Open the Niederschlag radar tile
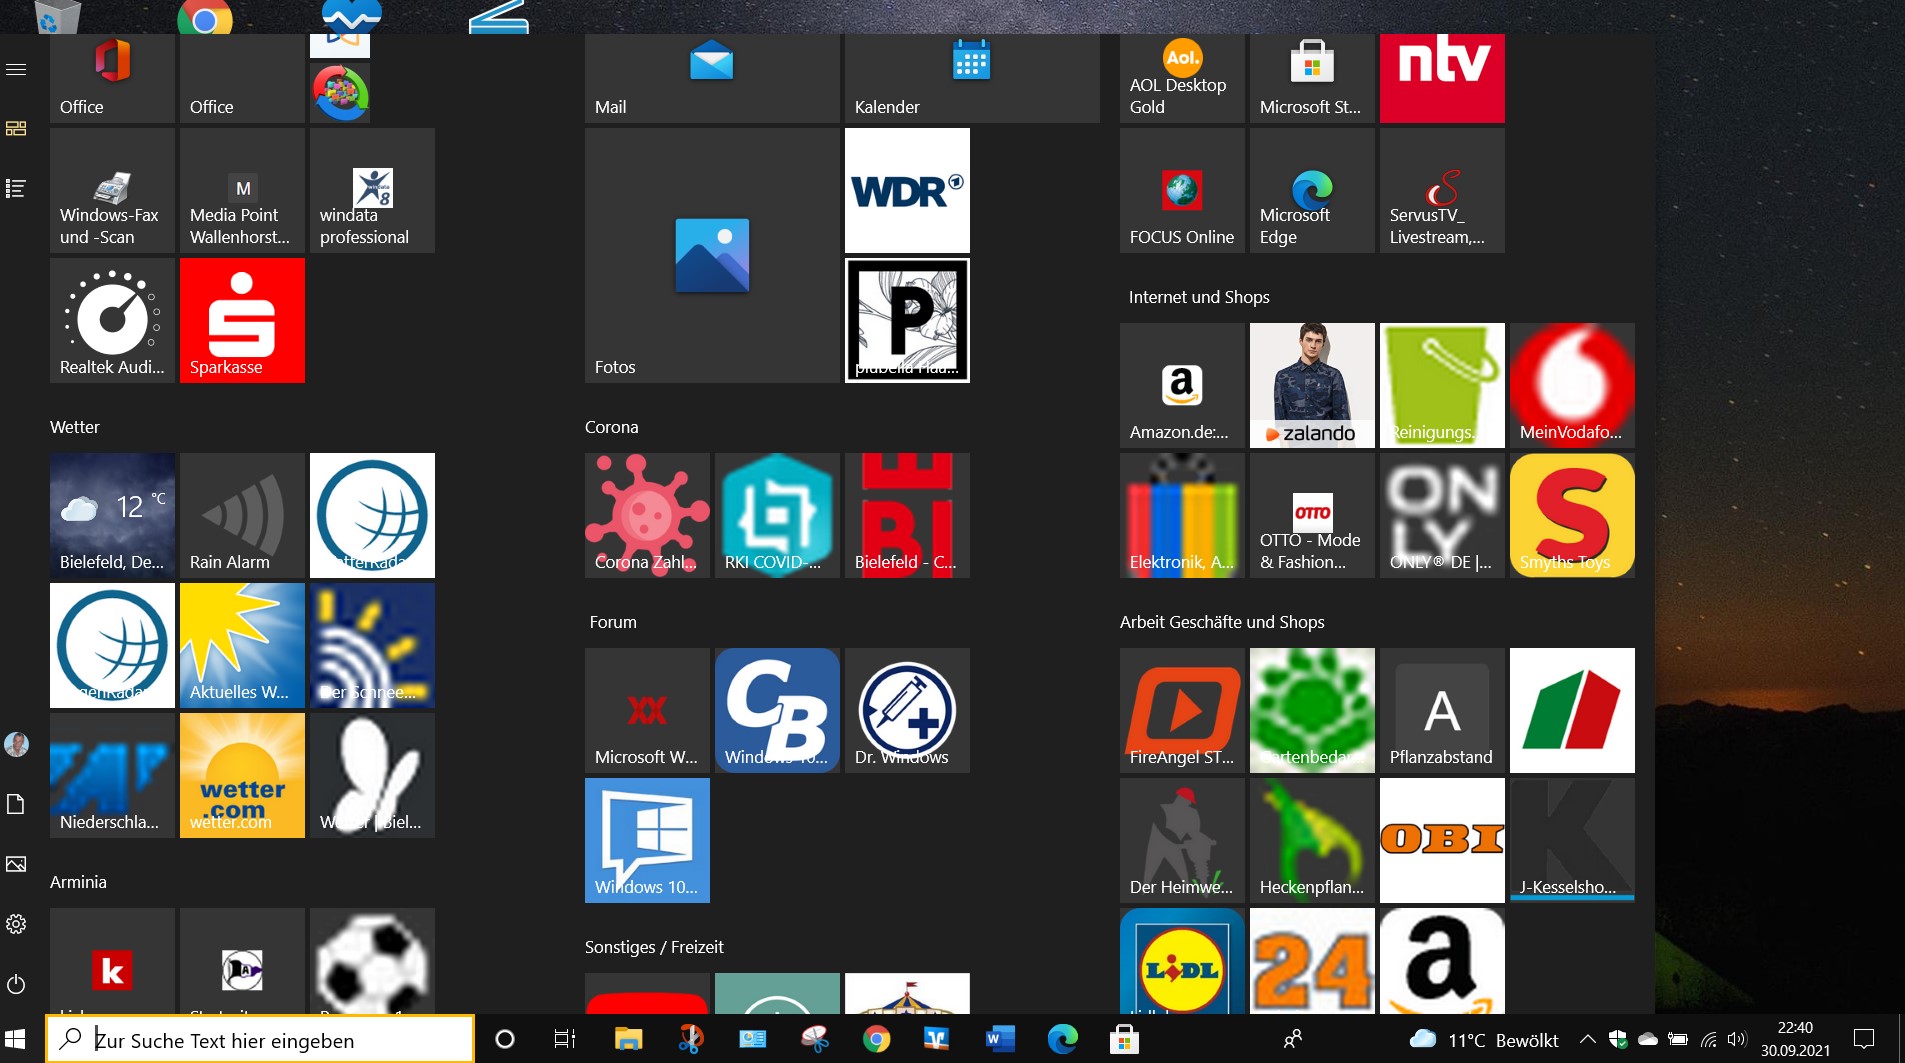The image size is (1905, 1063). point(112,775)
